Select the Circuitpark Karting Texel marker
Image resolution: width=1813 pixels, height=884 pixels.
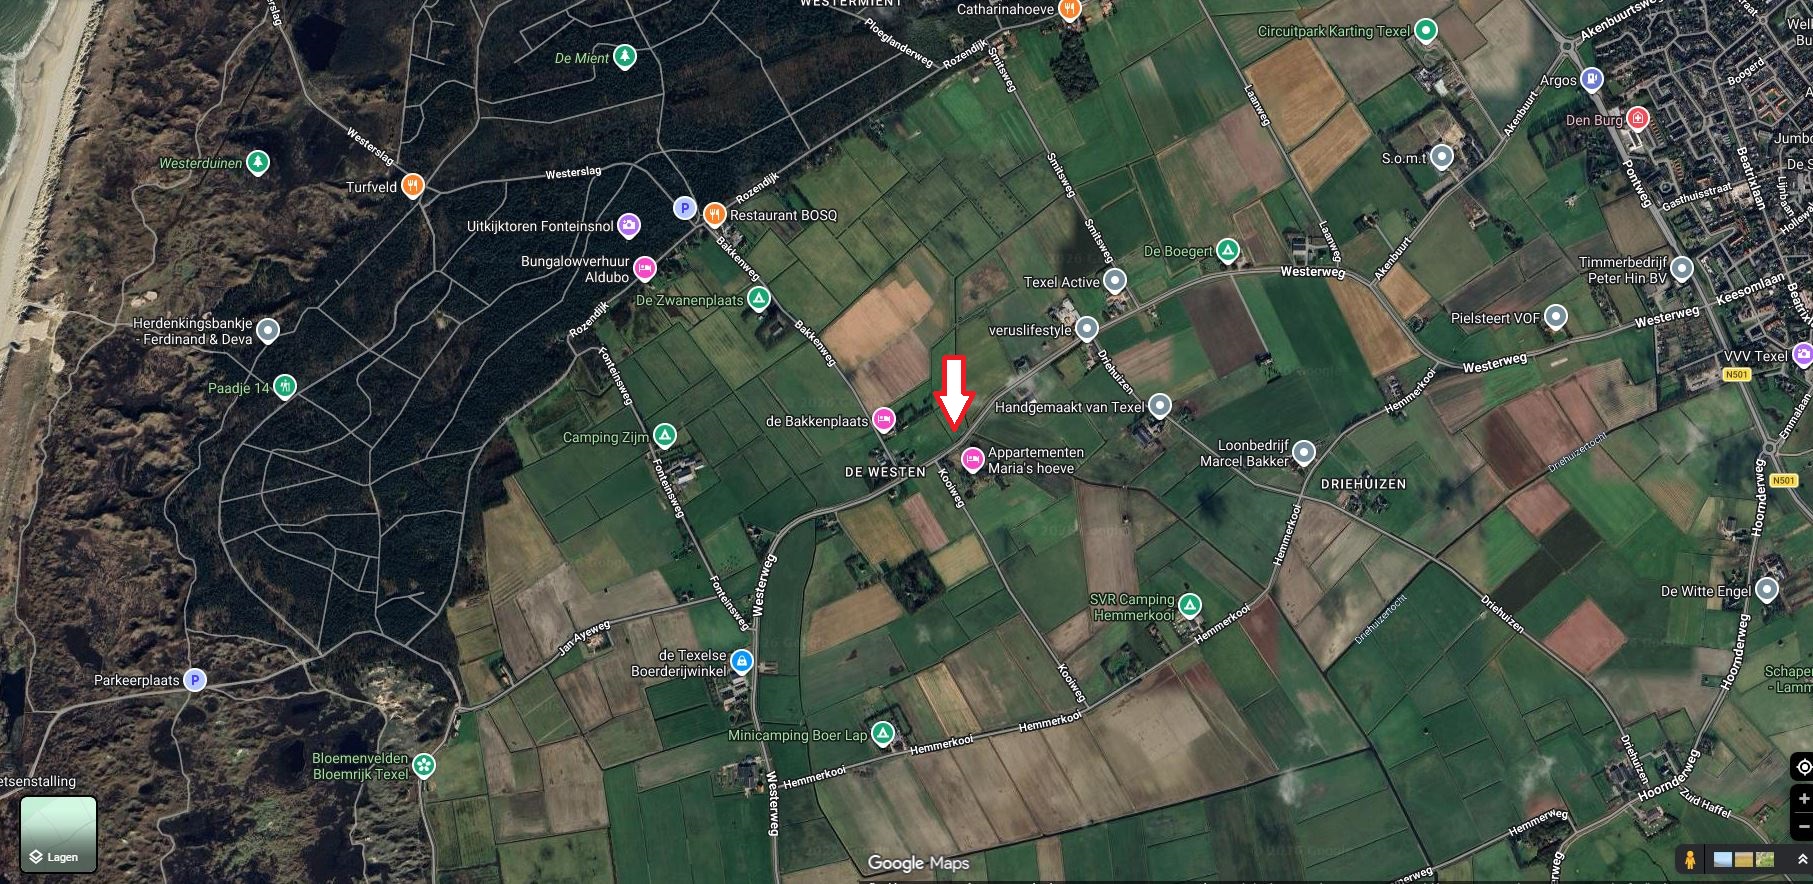pos(1426,30)
